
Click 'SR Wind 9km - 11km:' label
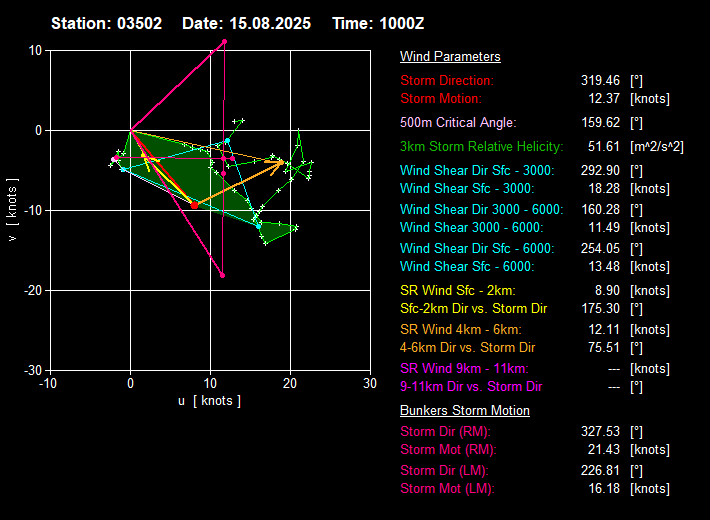pos(464,369)
